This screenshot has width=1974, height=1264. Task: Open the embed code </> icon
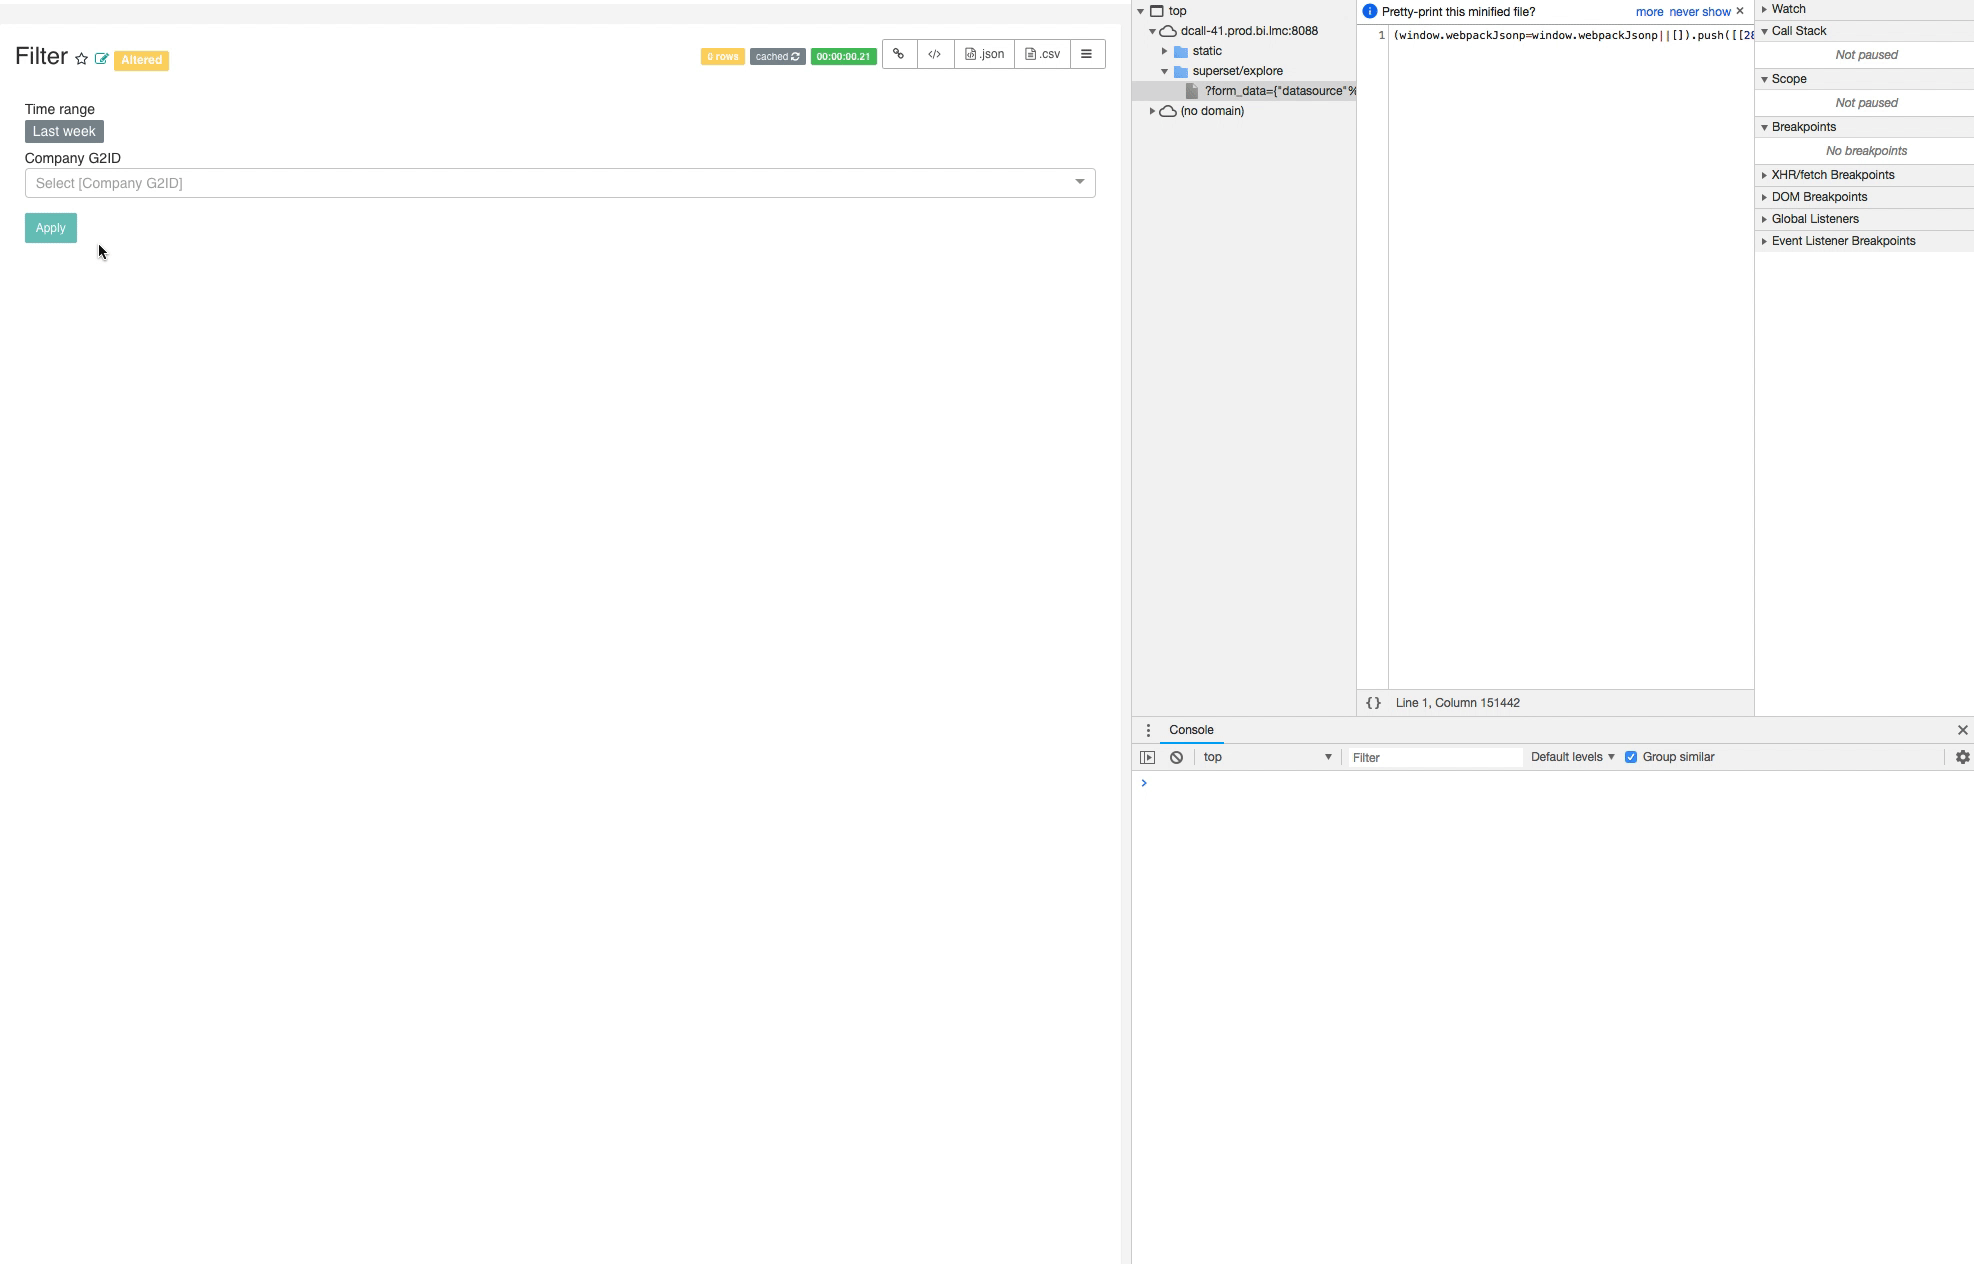pos(934,54)
